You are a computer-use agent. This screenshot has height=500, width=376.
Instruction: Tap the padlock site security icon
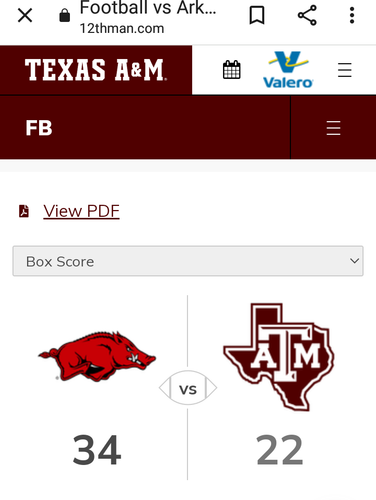pos(65,15)
